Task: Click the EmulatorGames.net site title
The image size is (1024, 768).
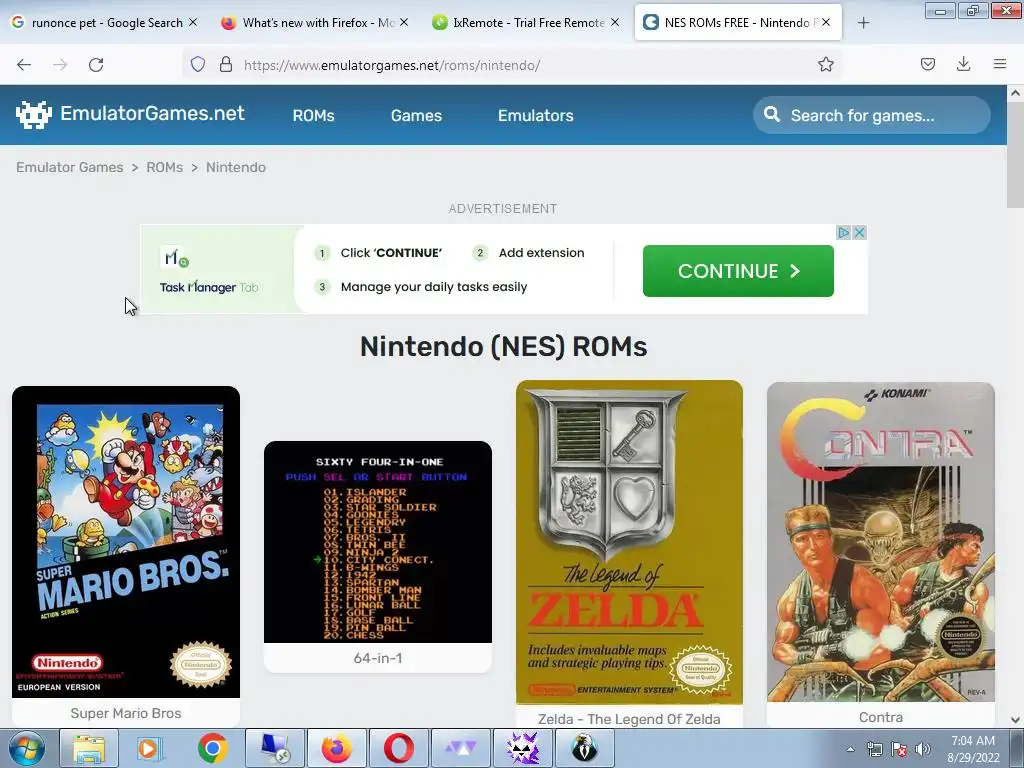Action: pos(152,114)
